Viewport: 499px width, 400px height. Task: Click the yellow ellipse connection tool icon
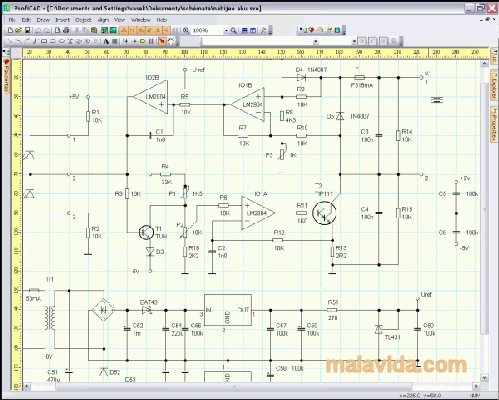142,41
